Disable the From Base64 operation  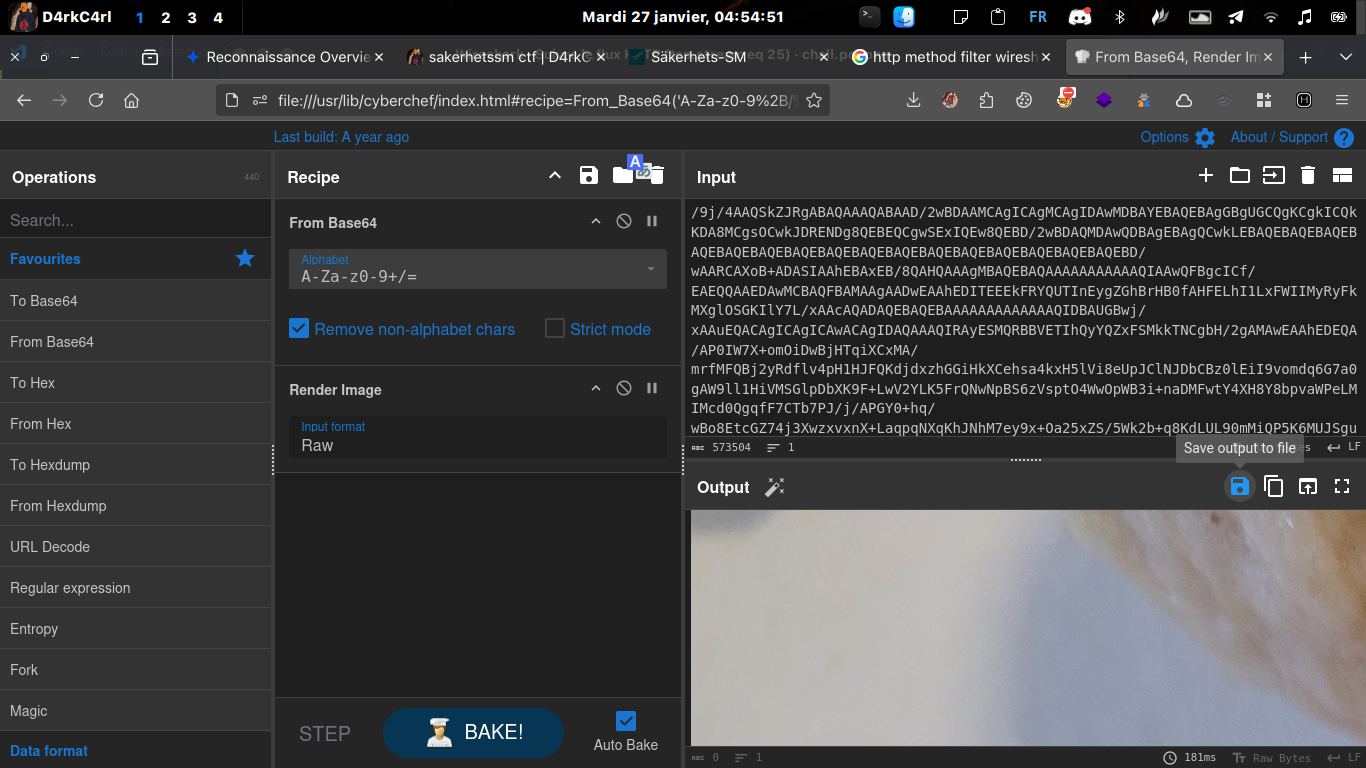pyautogui.click(x=624, y=222)
